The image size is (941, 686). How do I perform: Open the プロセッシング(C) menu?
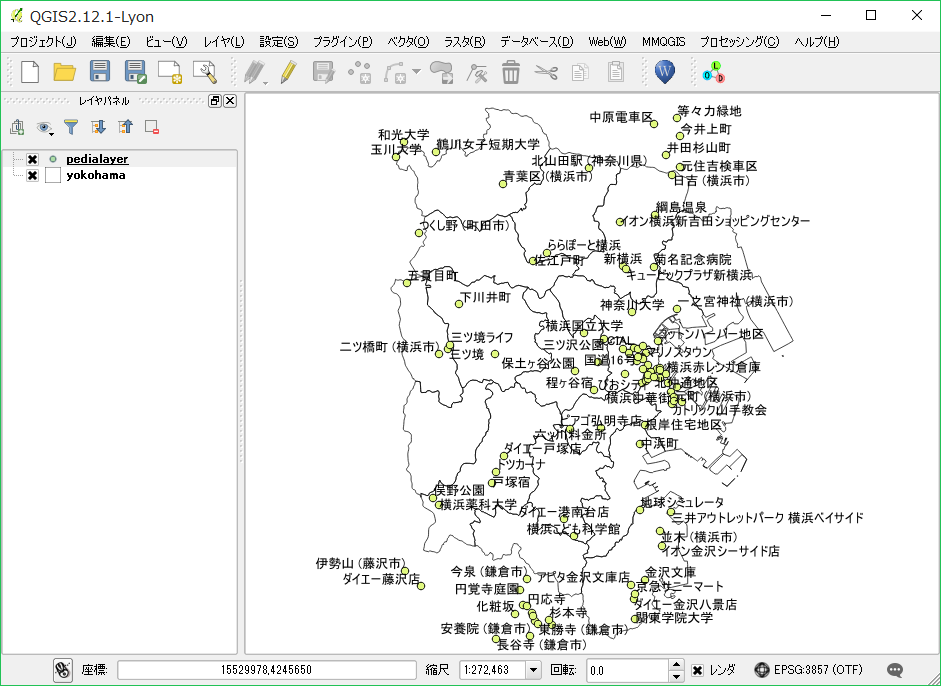[x=739, y=41]
